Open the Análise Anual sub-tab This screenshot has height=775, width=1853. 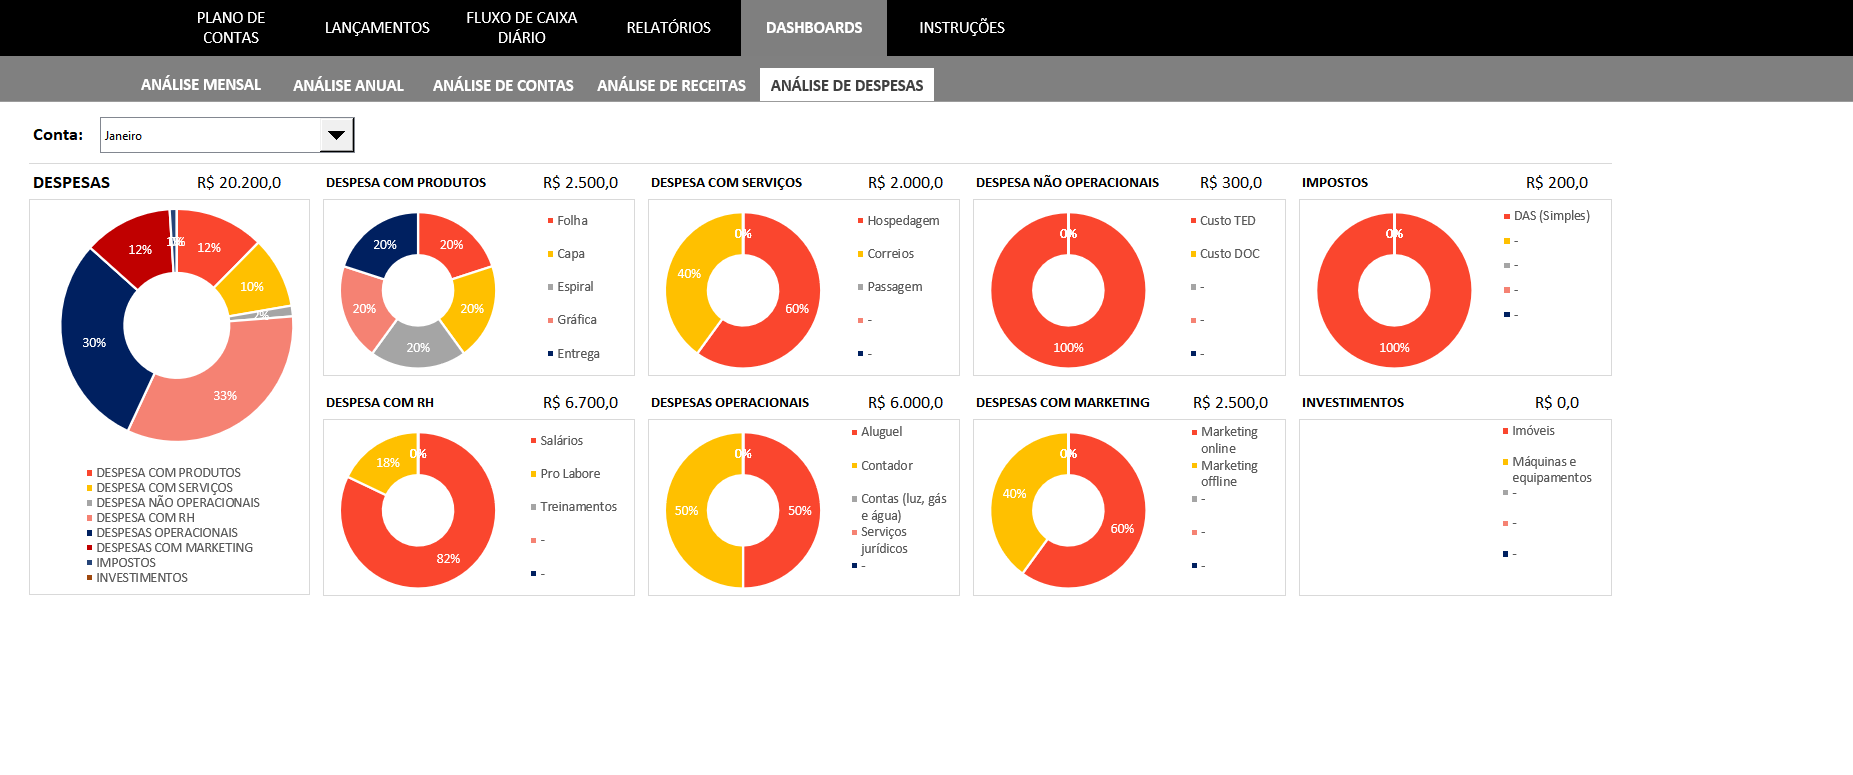(348, 86)
